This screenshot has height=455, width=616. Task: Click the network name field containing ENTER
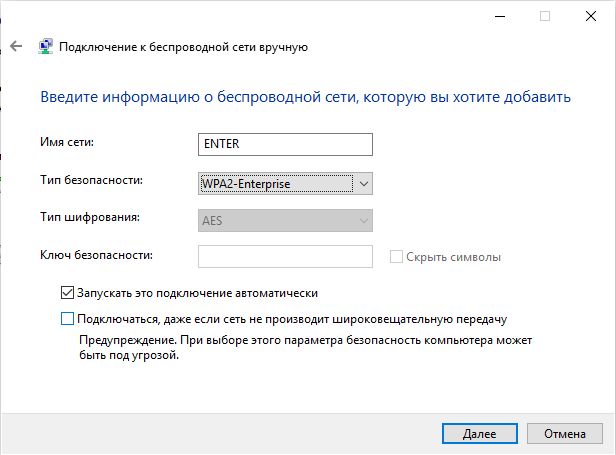[285, 144]
